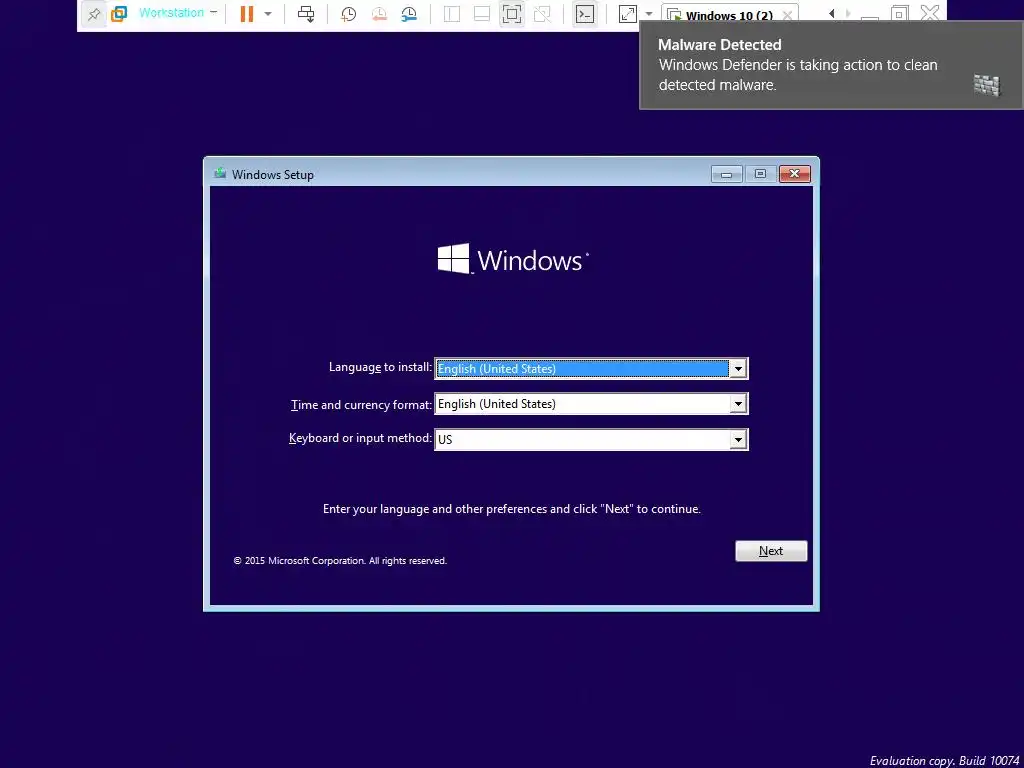Image resolution: width=1024 pixels, height=768 pixels.
Task: Open the console view icon
Action: [584, 14]
